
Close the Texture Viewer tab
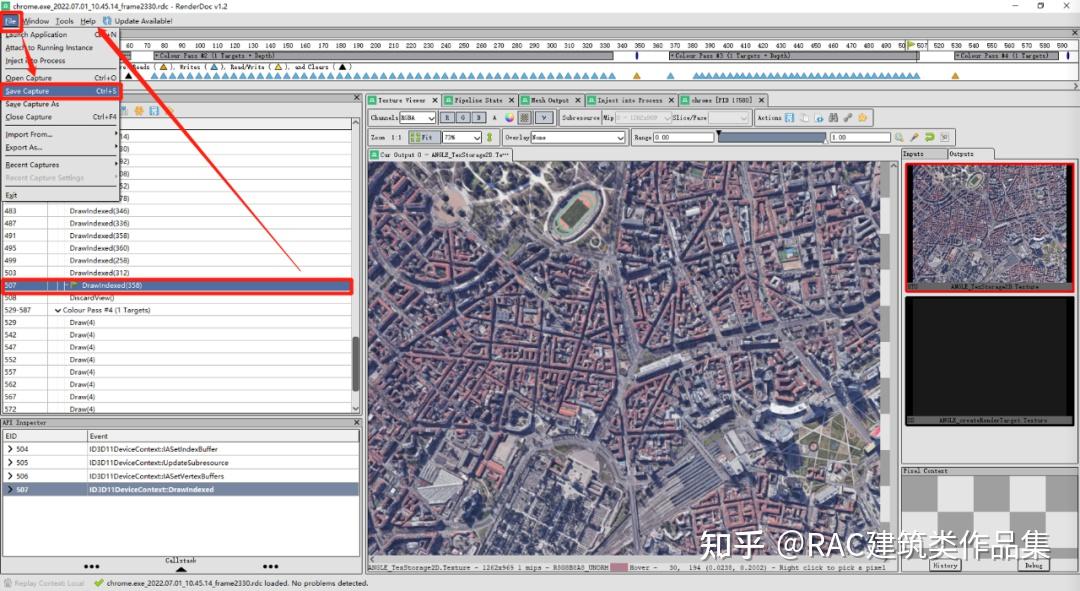coord(435,100)
